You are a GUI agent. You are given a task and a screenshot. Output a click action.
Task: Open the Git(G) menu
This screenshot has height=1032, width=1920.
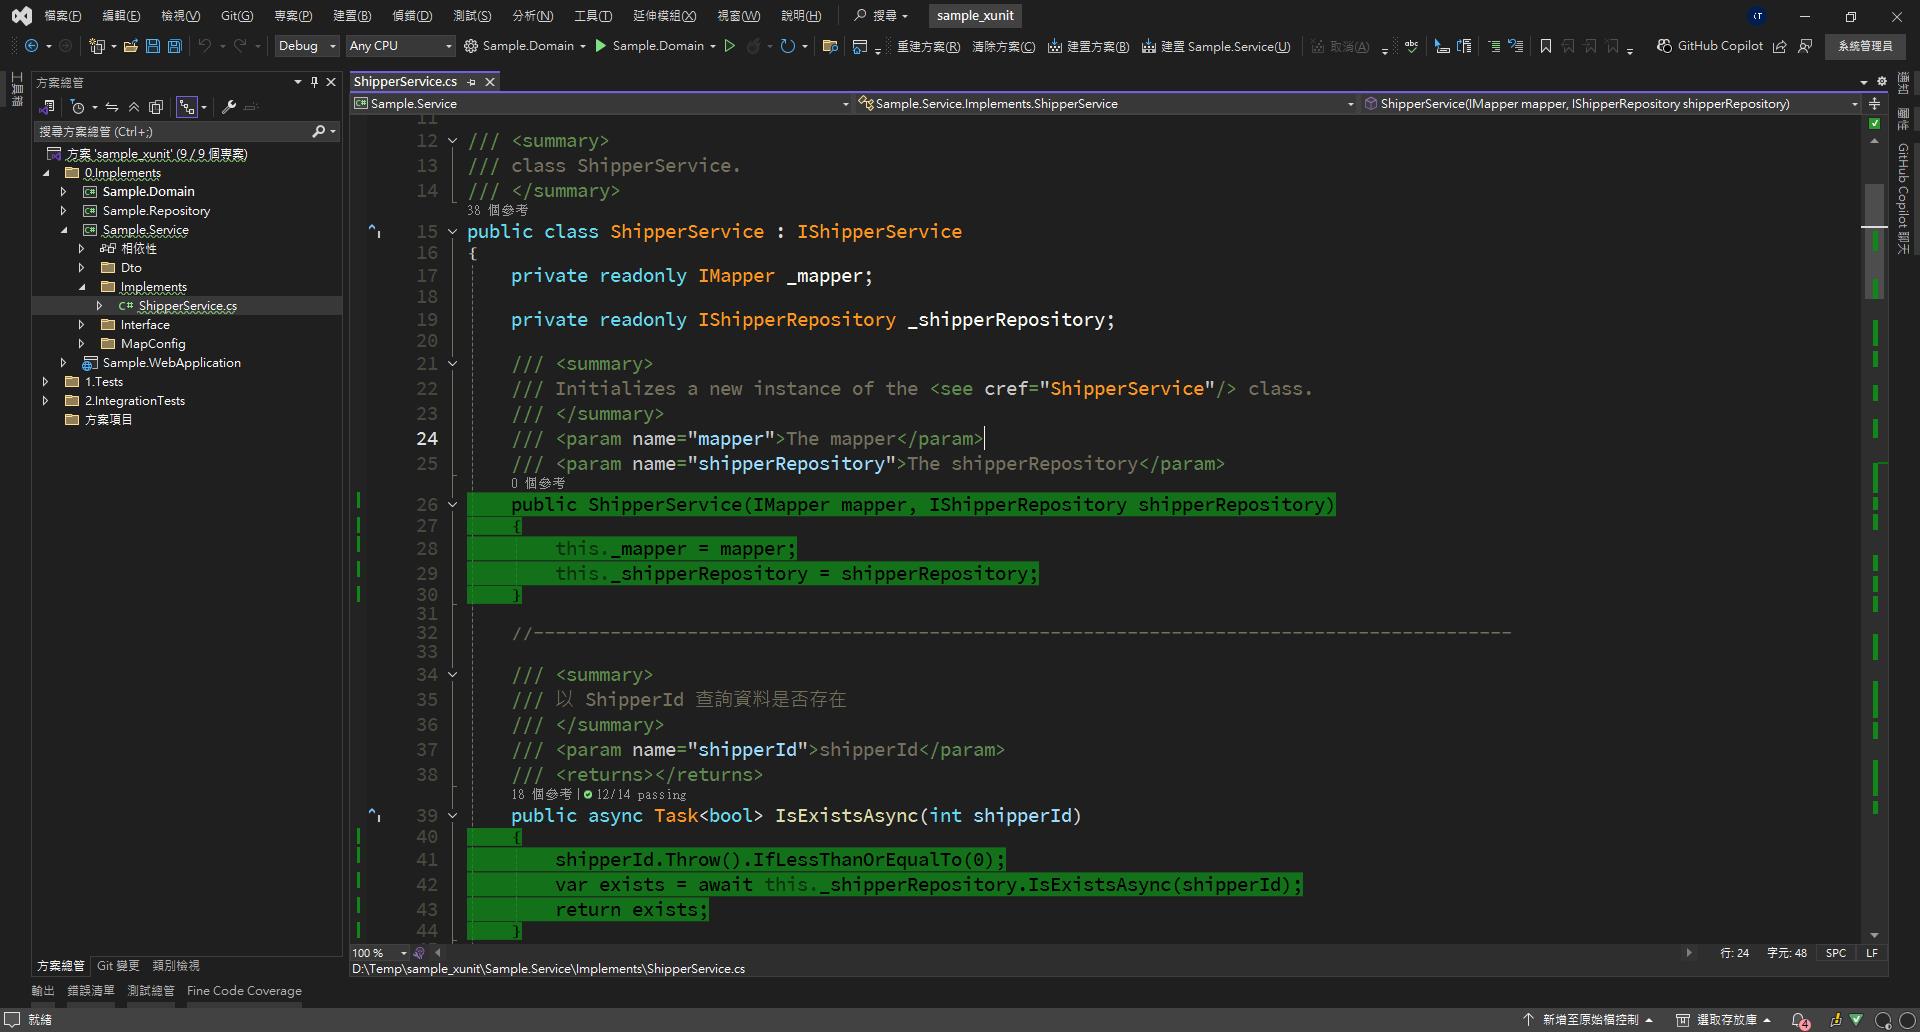pyautogui.click(x=237, y=16)
